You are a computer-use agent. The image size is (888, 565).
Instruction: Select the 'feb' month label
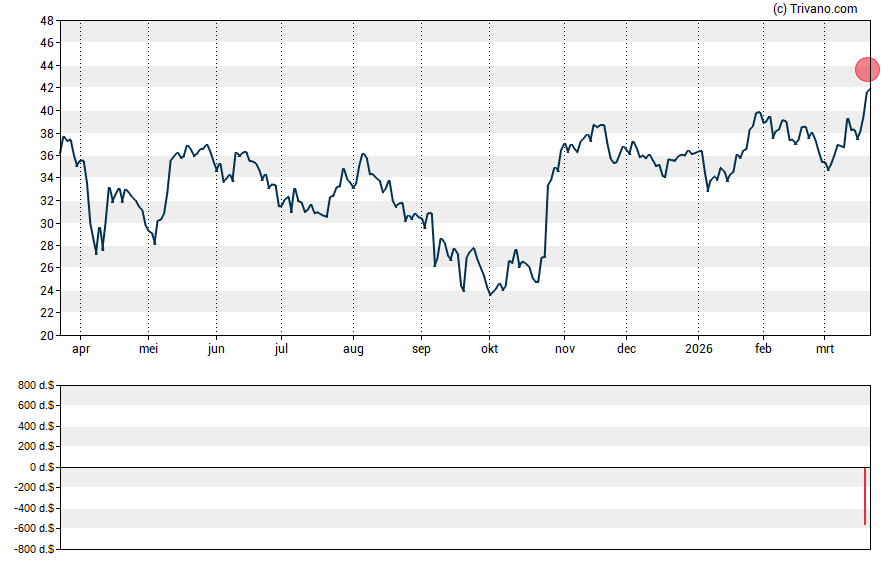click(762, 350)
